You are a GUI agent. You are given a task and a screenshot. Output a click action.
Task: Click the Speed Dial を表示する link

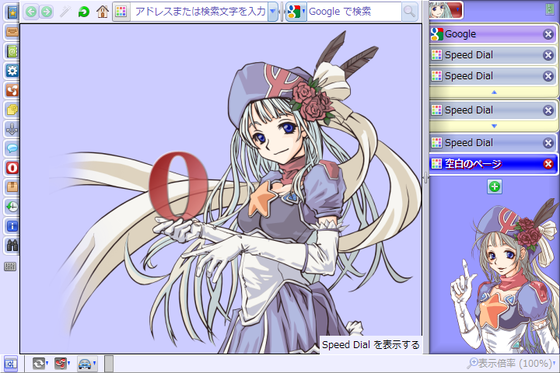371,345
